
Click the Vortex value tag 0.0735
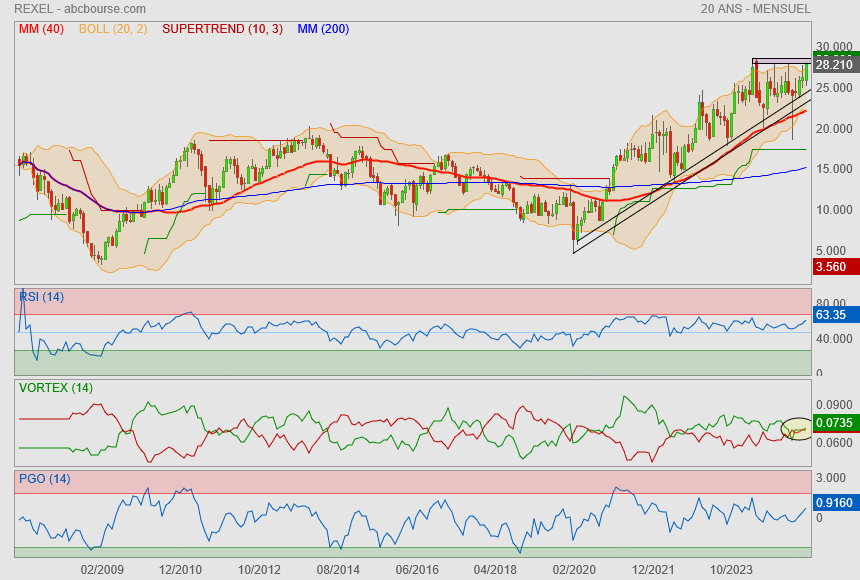tap(834, 423)
